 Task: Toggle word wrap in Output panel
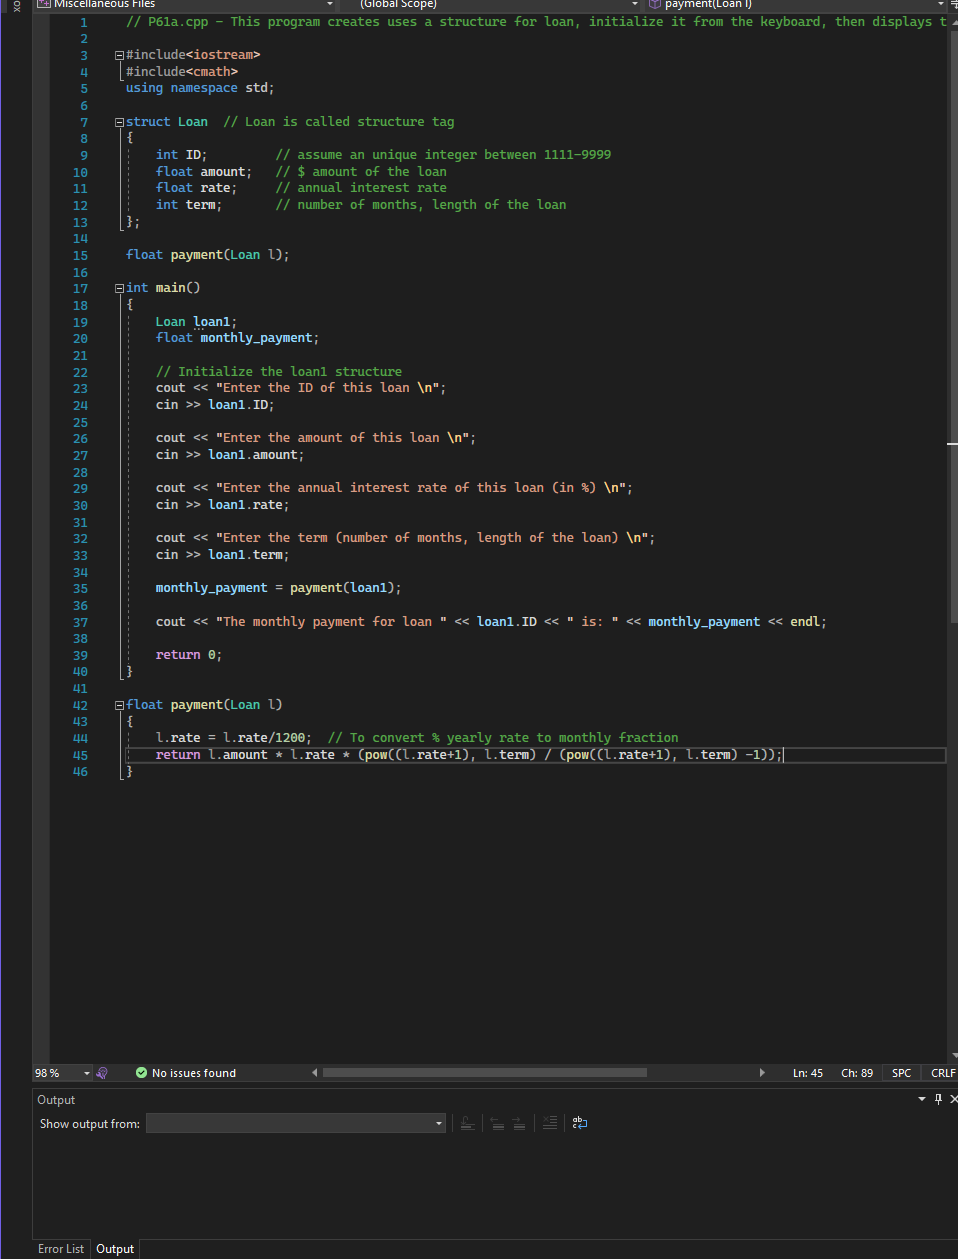coord(580,1123)
